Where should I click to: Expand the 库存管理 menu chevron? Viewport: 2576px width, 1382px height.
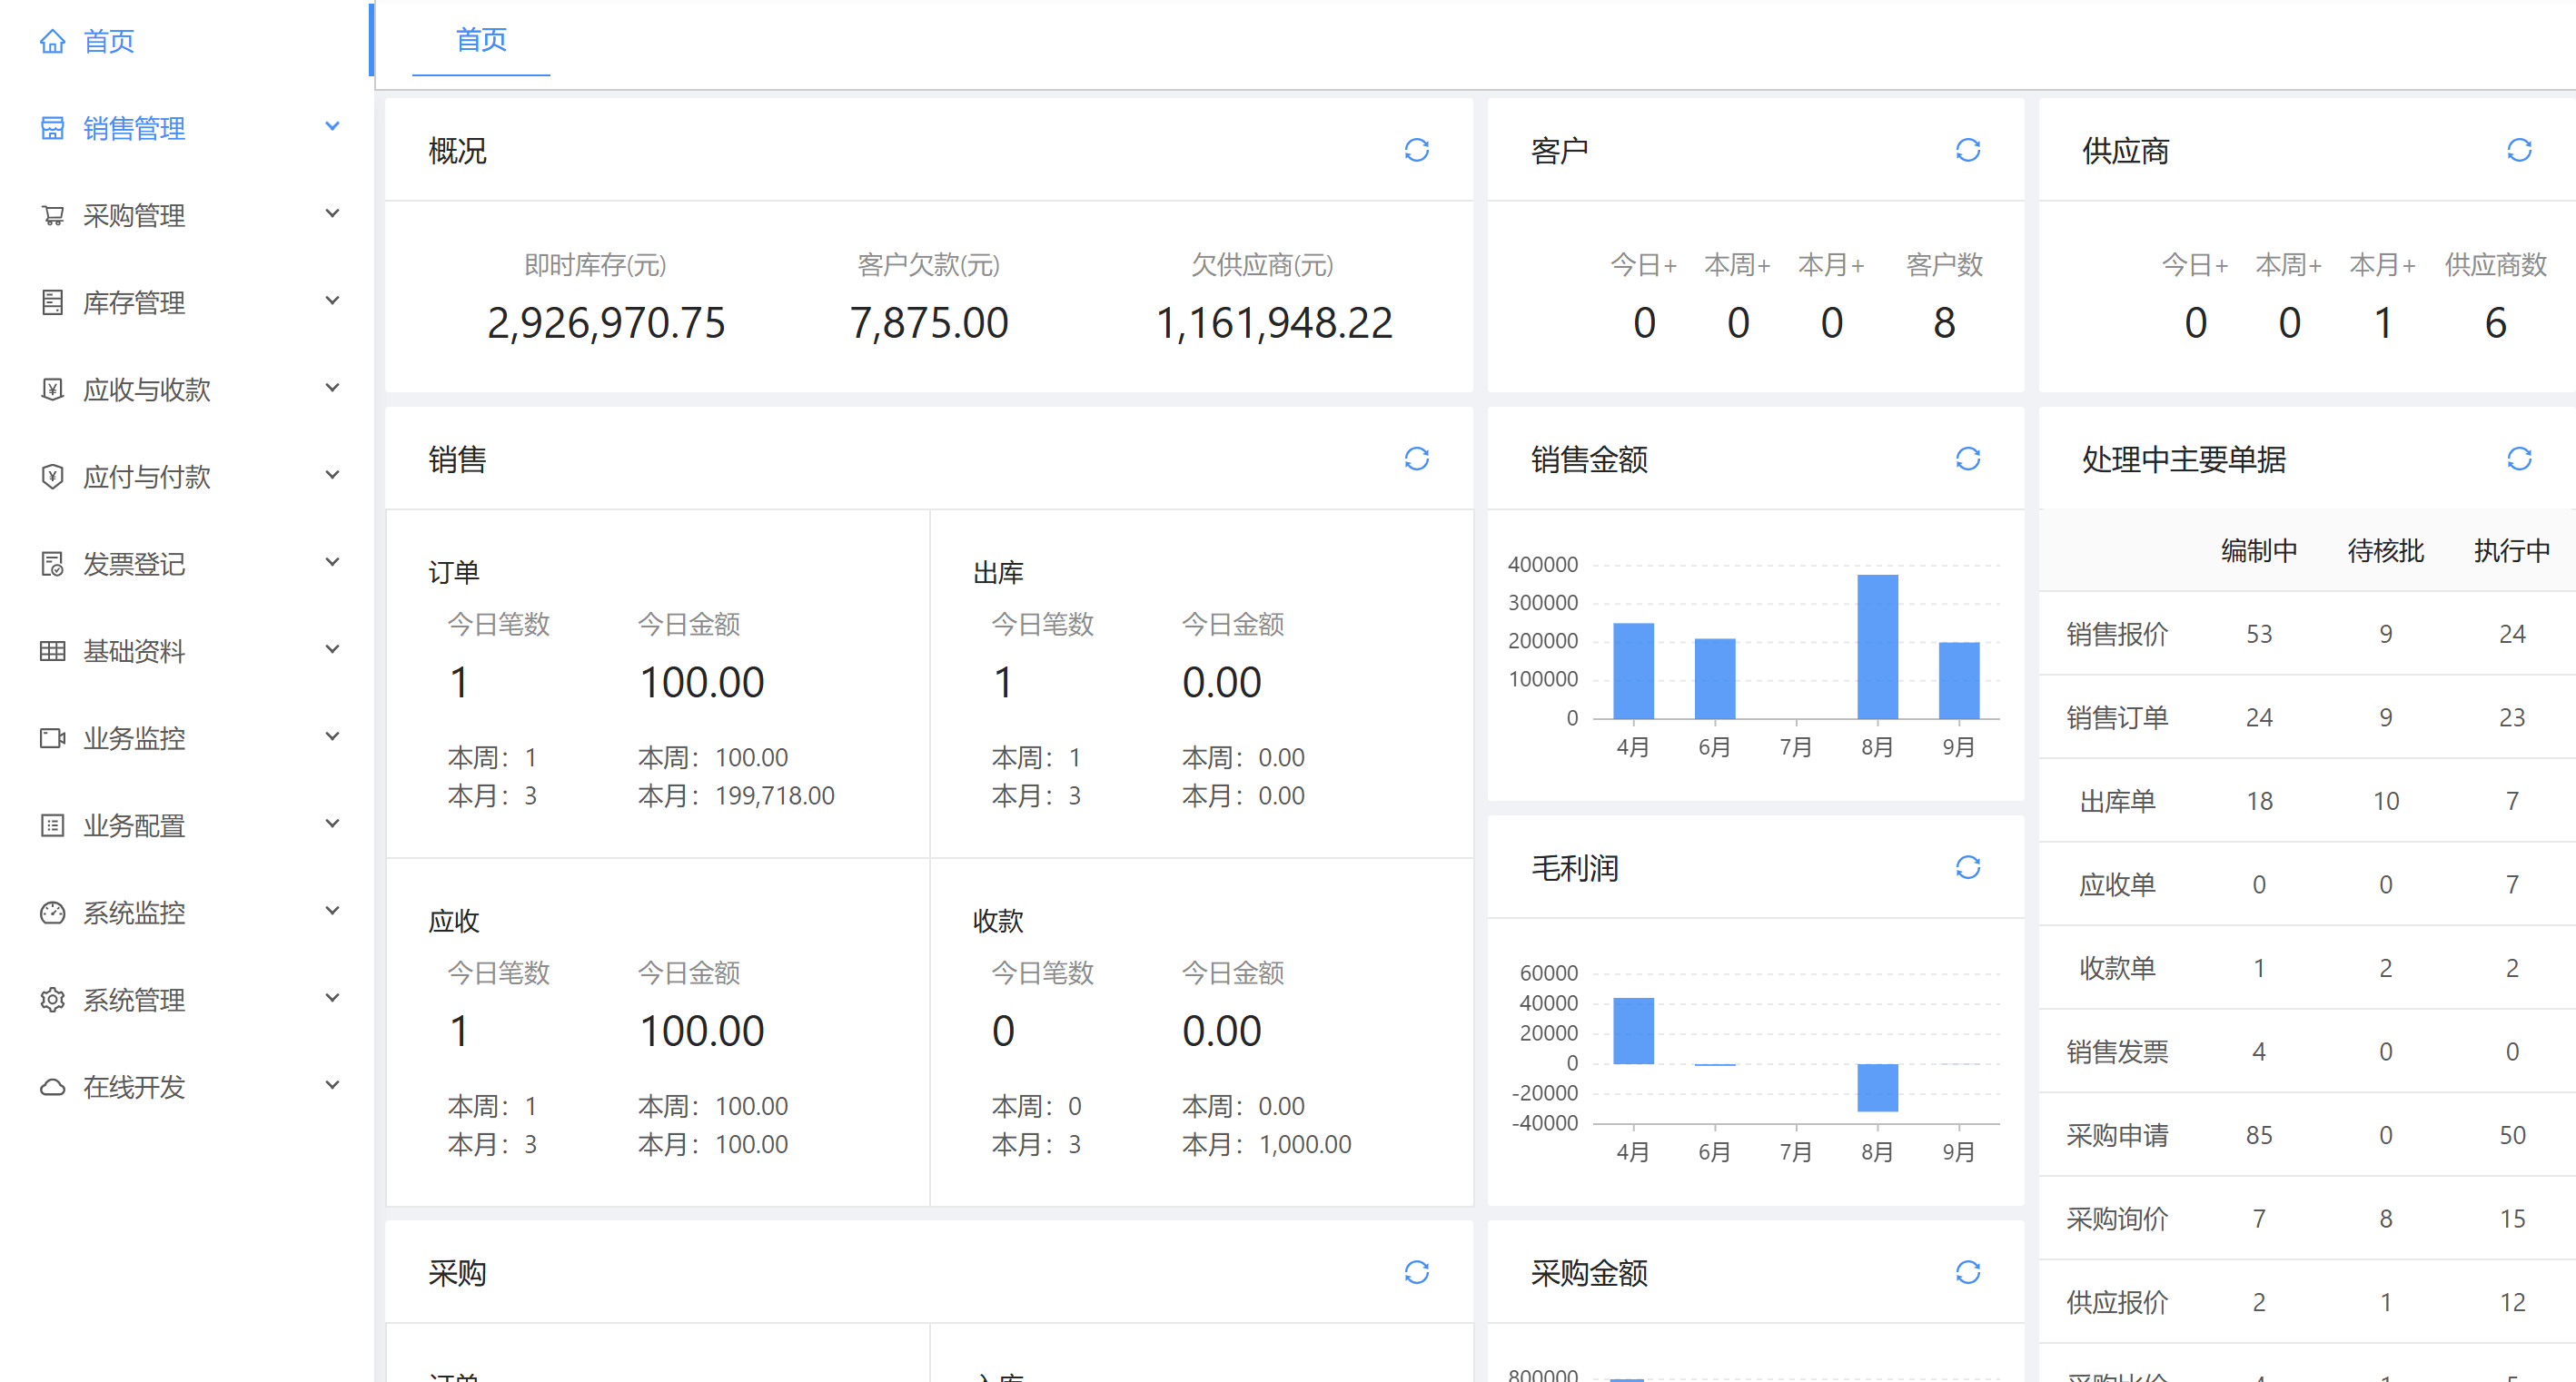point(333,301)
